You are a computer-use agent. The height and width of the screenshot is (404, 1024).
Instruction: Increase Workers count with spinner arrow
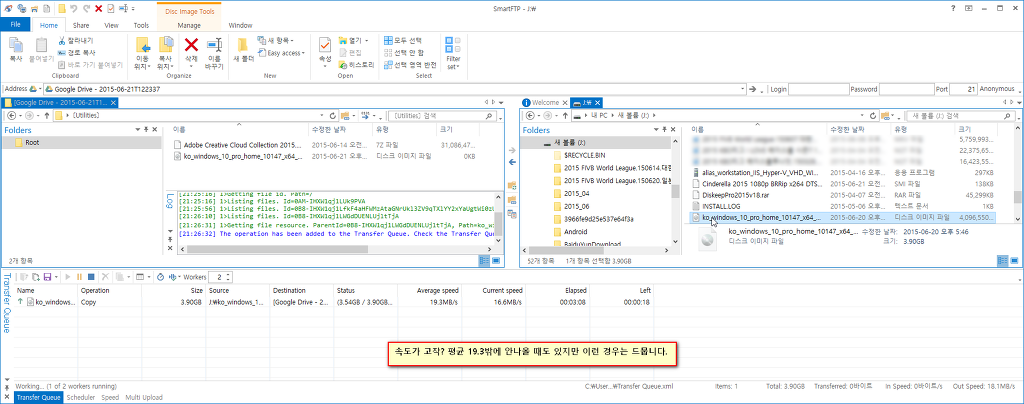click(227, 275)
